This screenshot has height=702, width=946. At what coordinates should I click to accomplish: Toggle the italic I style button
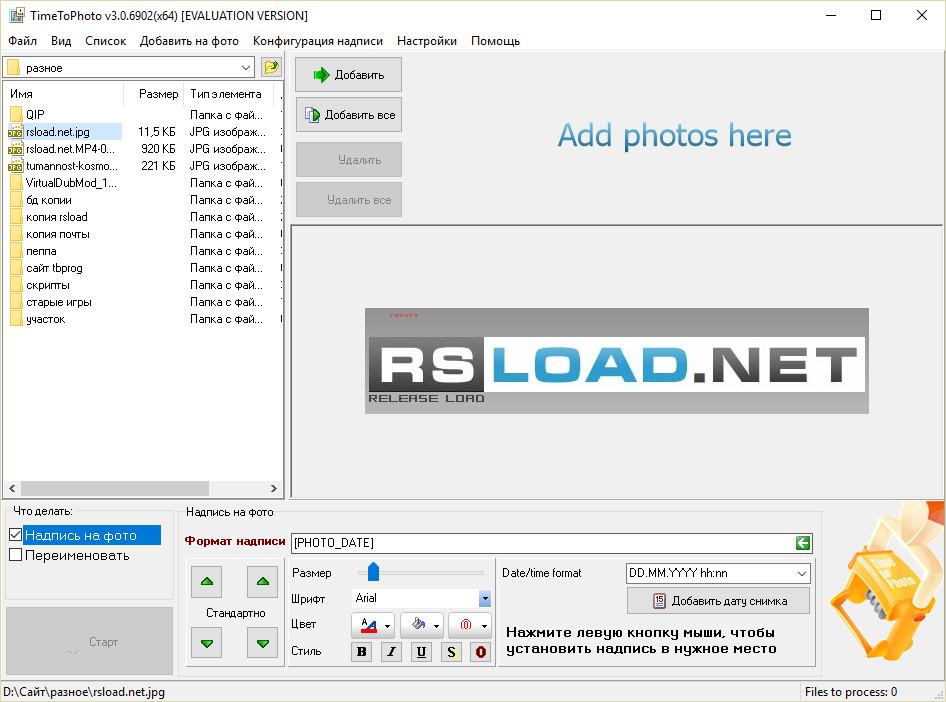tap(392, 652)
